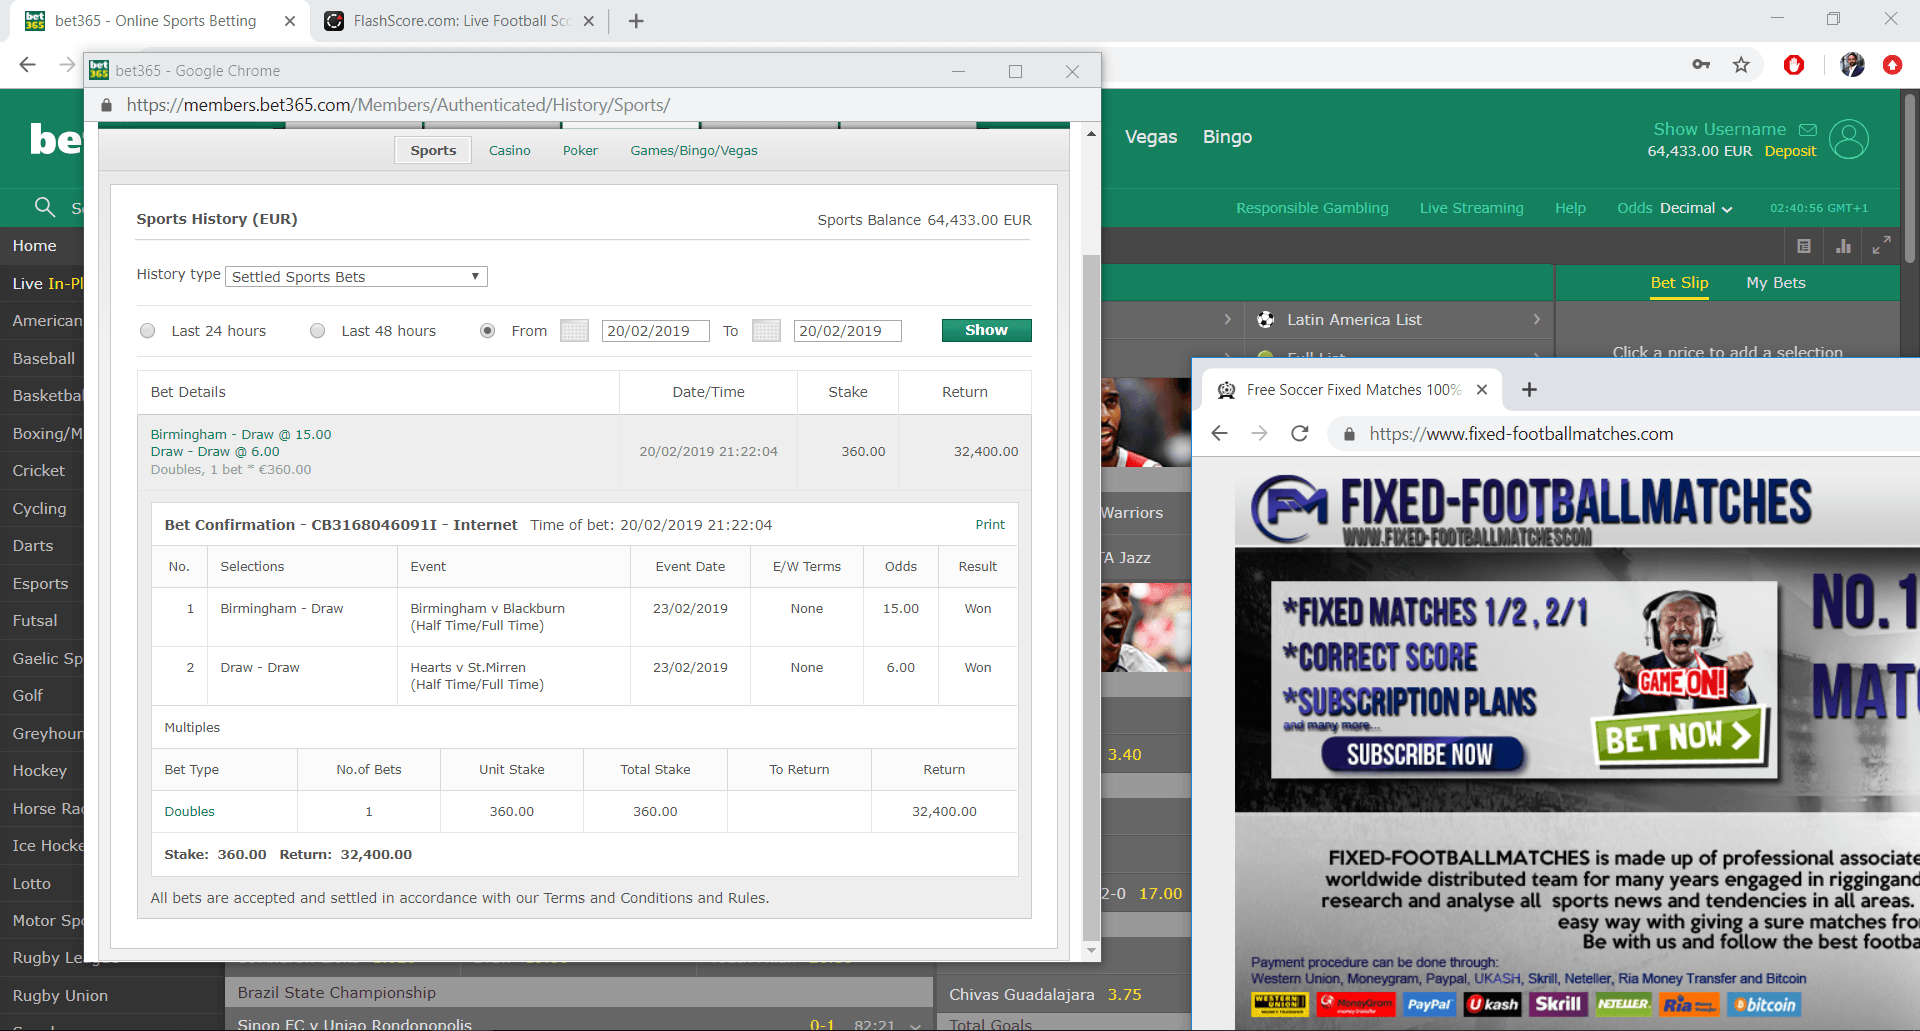Go back in the fixed-footballmatches window
This screenshot has width=1920, height=1031.
pyautogui.click(x=1219, y=433)
